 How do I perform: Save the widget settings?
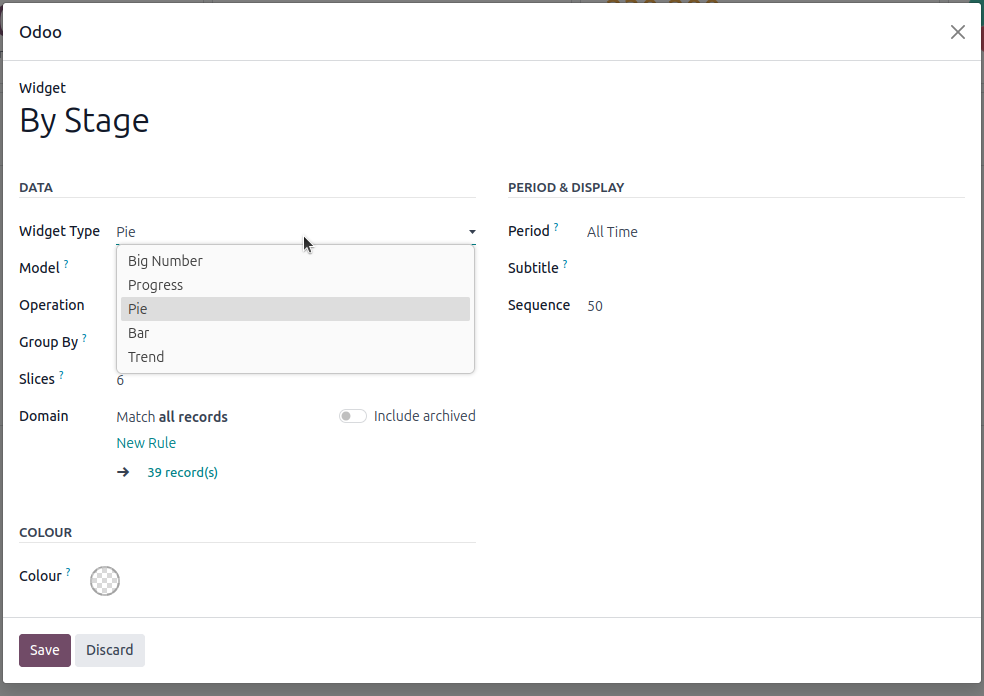tap(45, 650)
